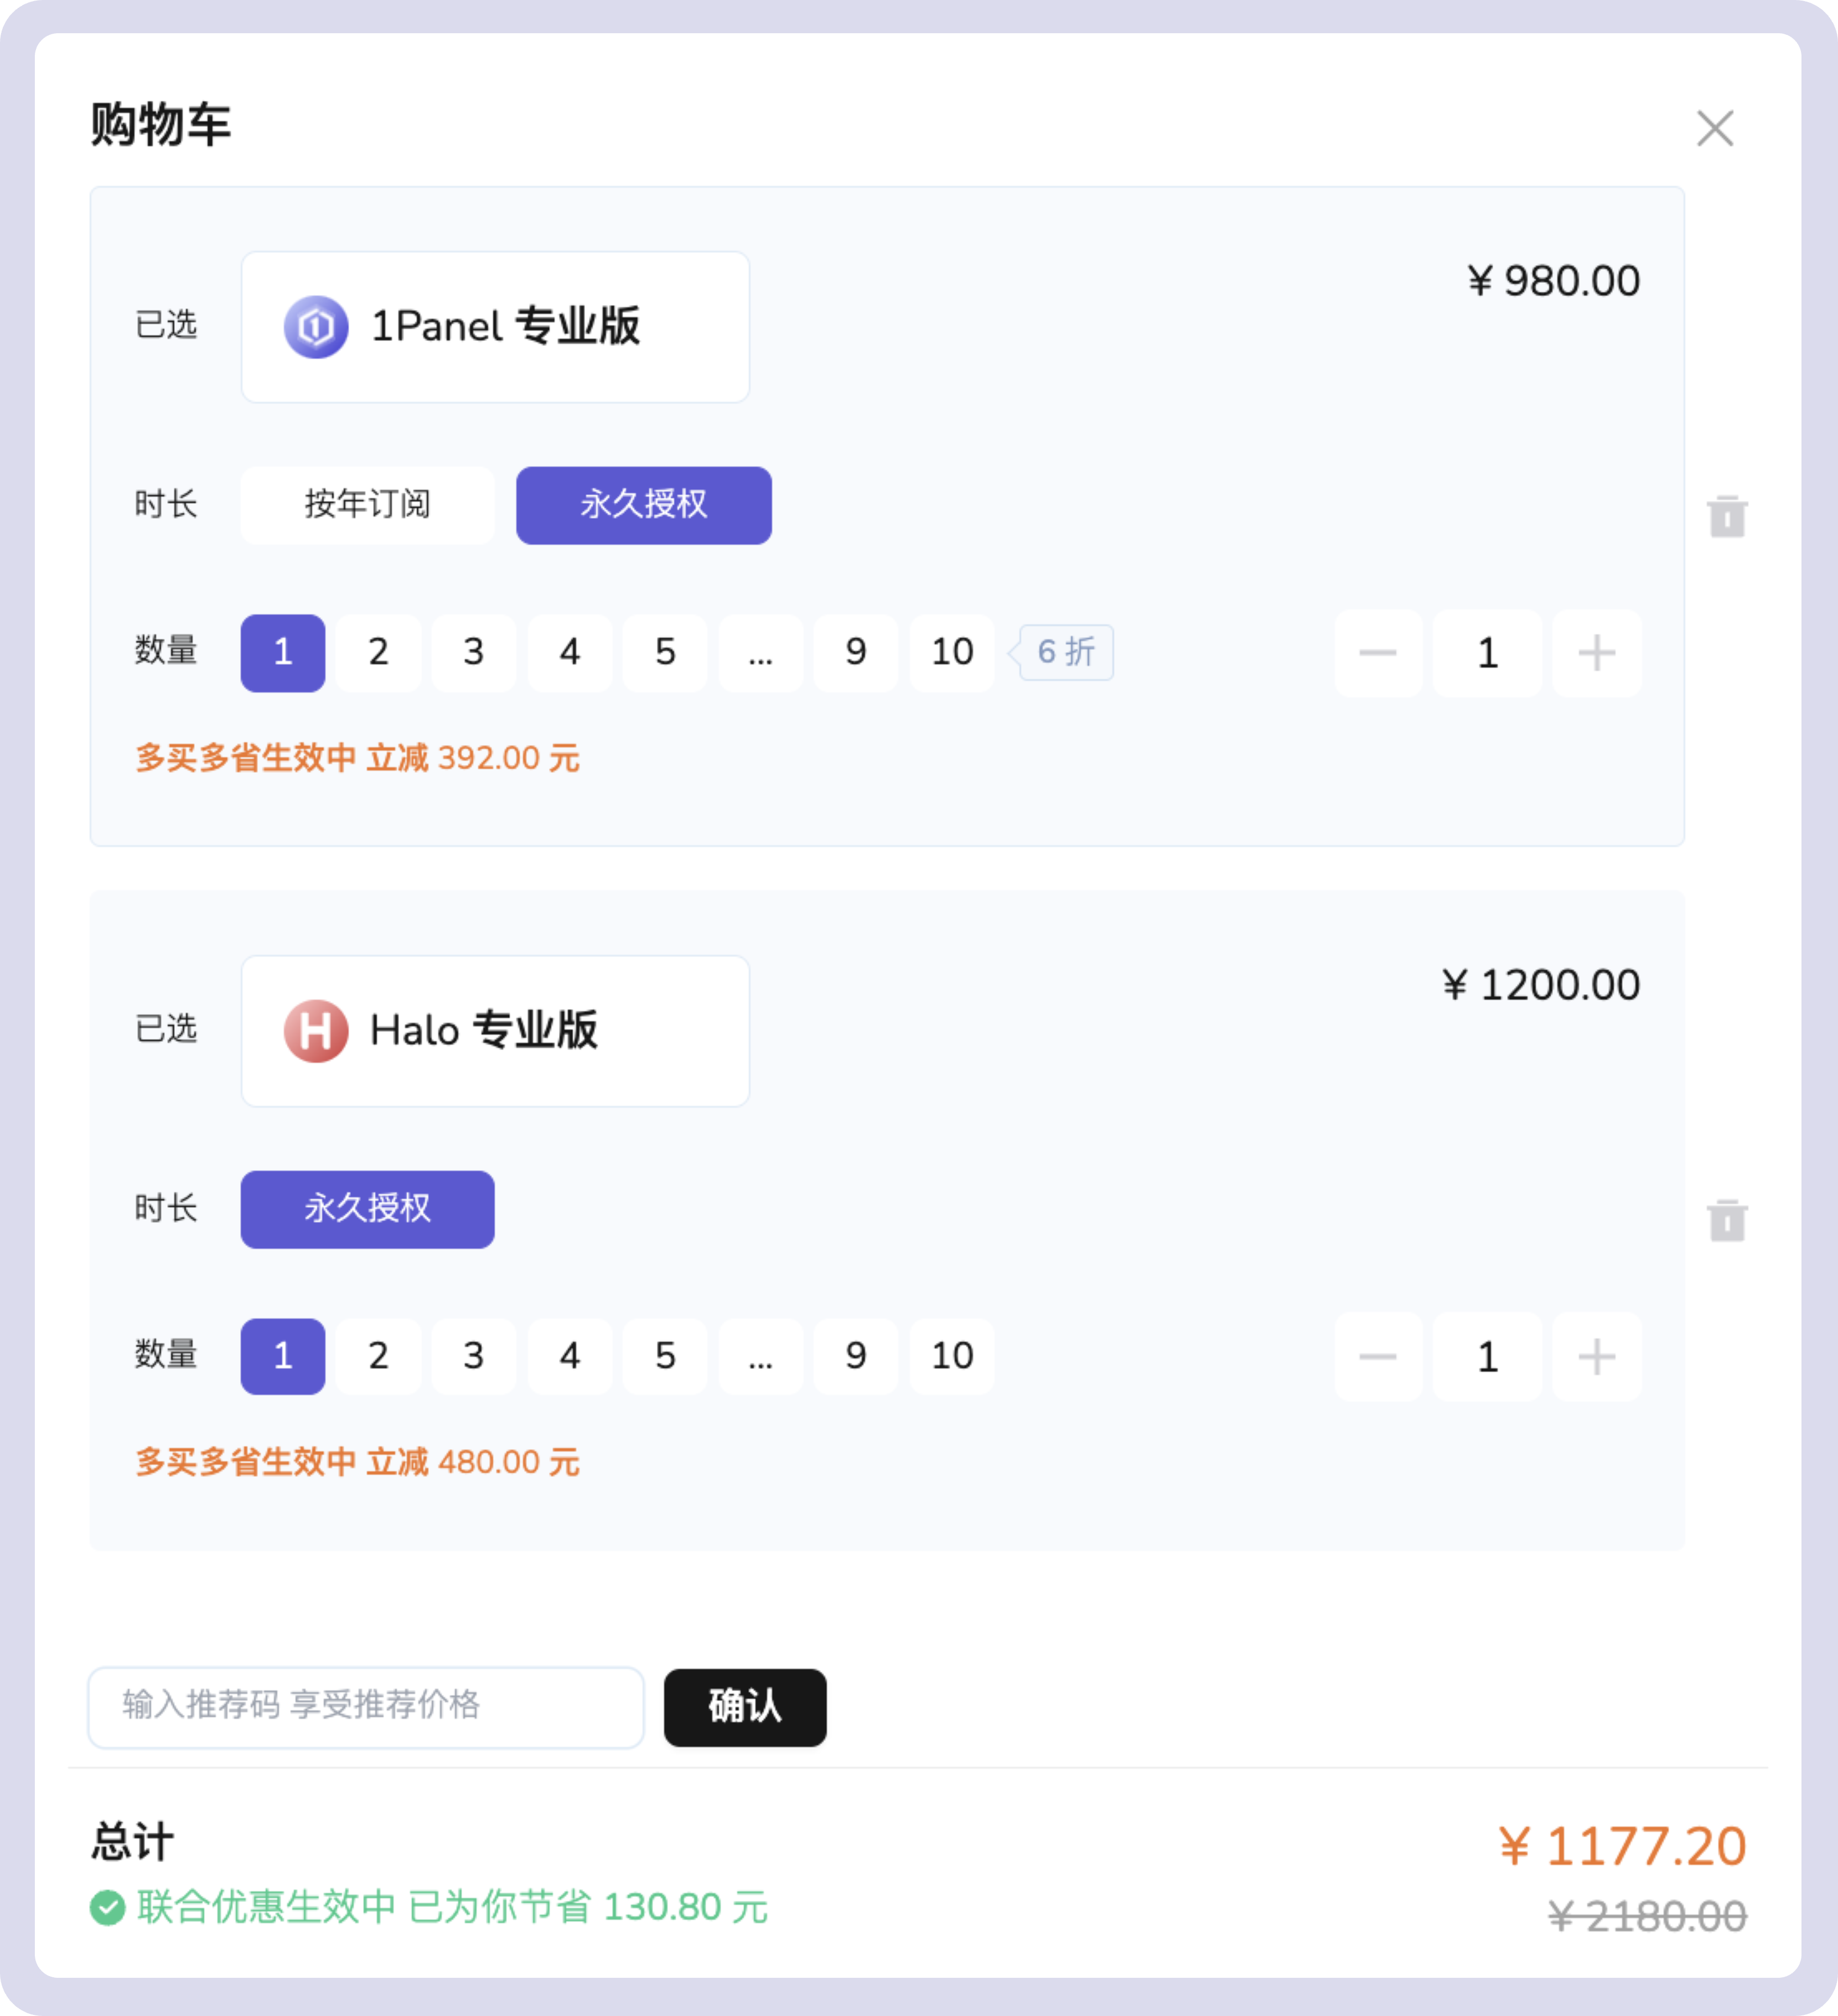This screenshot has height=2016, width=1838.
Task: Delete the Halo 专业版 cart item
Action: point(1727,1220)
